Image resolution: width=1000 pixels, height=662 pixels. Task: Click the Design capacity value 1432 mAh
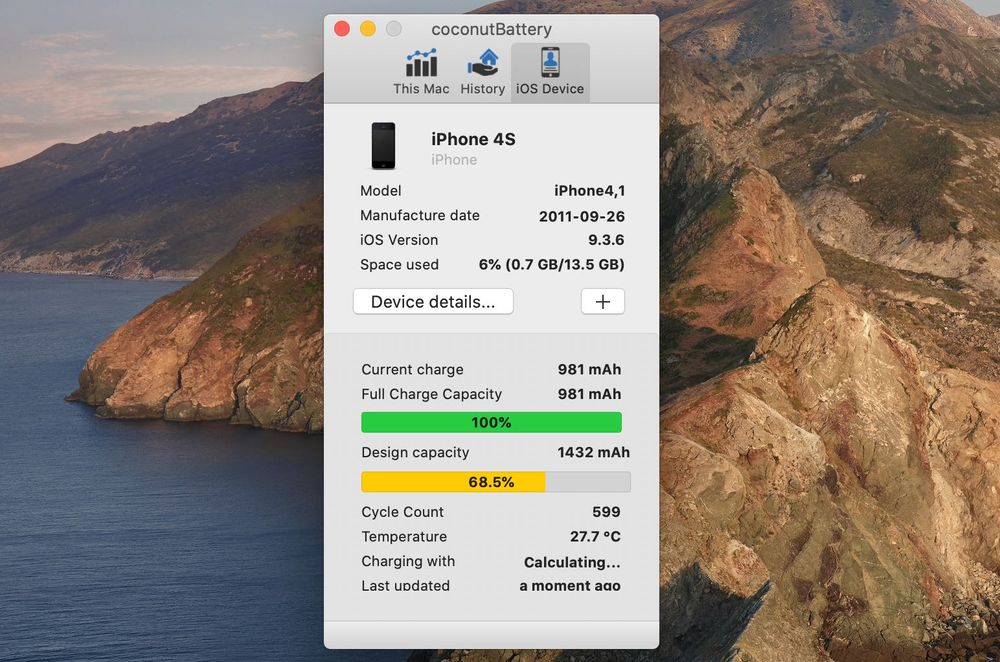click(x=594, y=452)
